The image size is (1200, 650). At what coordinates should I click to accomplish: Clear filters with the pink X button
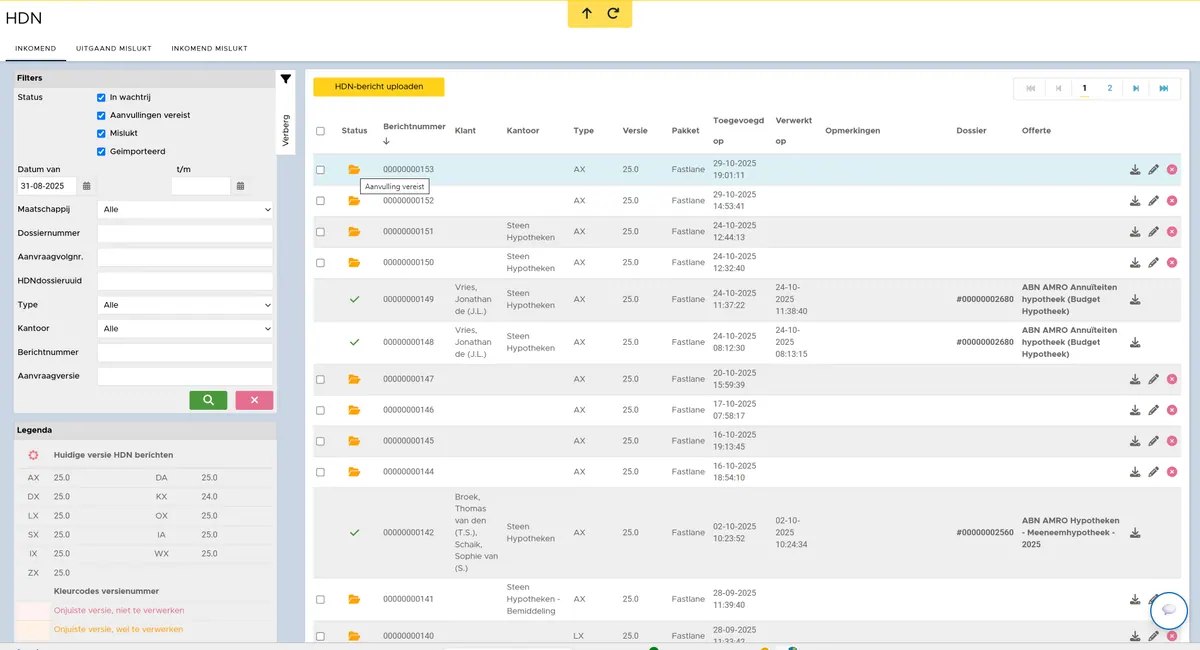pos(254,400)
